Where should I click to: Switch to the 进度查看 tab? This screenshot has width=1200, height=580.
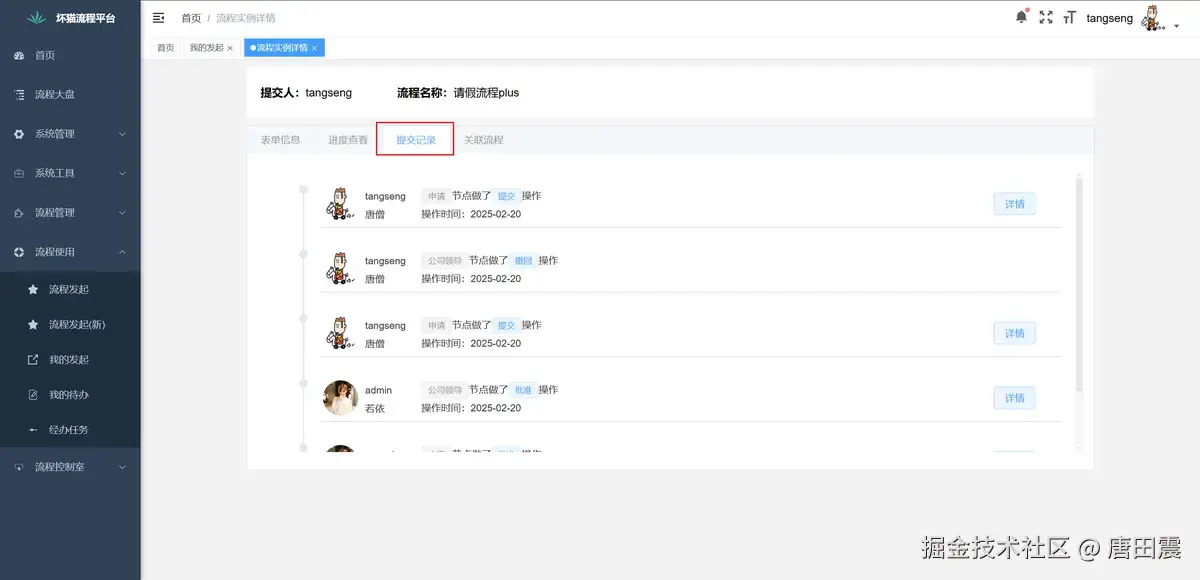(x=348, y=140)
